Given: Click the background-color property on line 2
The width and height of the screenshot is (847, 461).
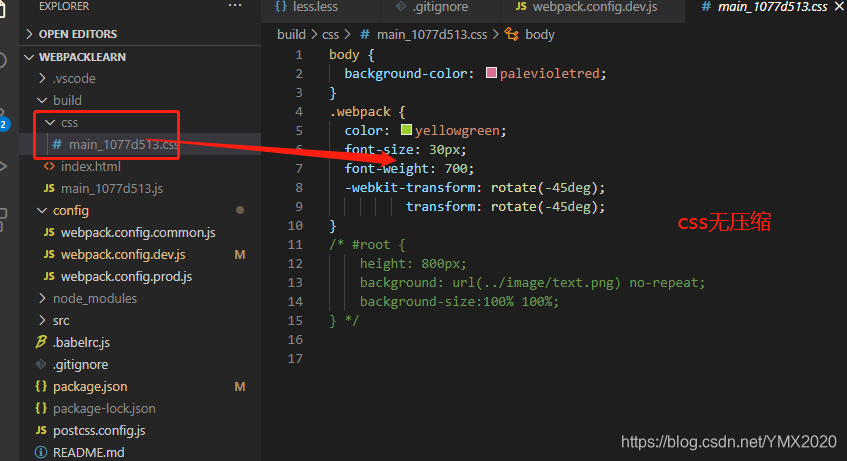Looking at the screenshot, I should click(406, 74).
